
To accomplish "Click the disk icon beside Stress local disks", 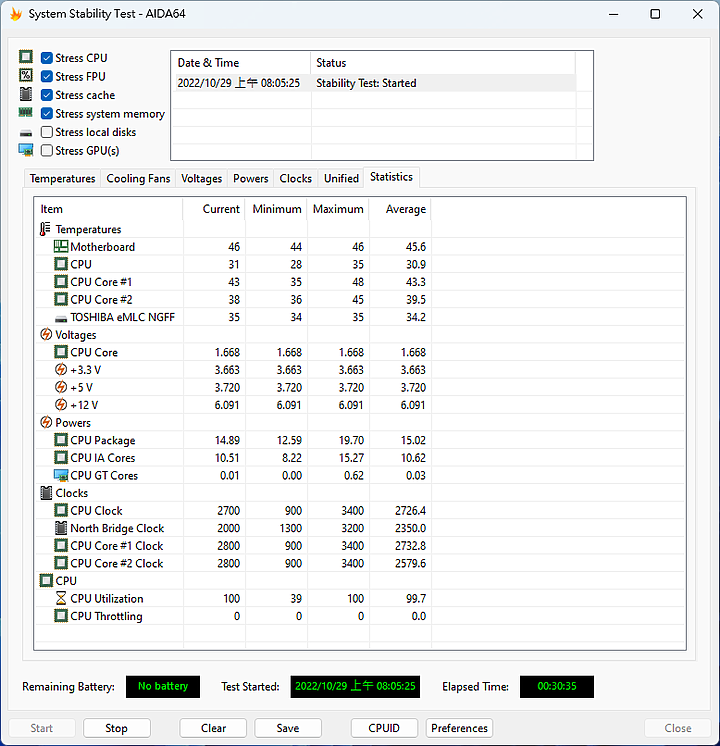I will (26, 133).
